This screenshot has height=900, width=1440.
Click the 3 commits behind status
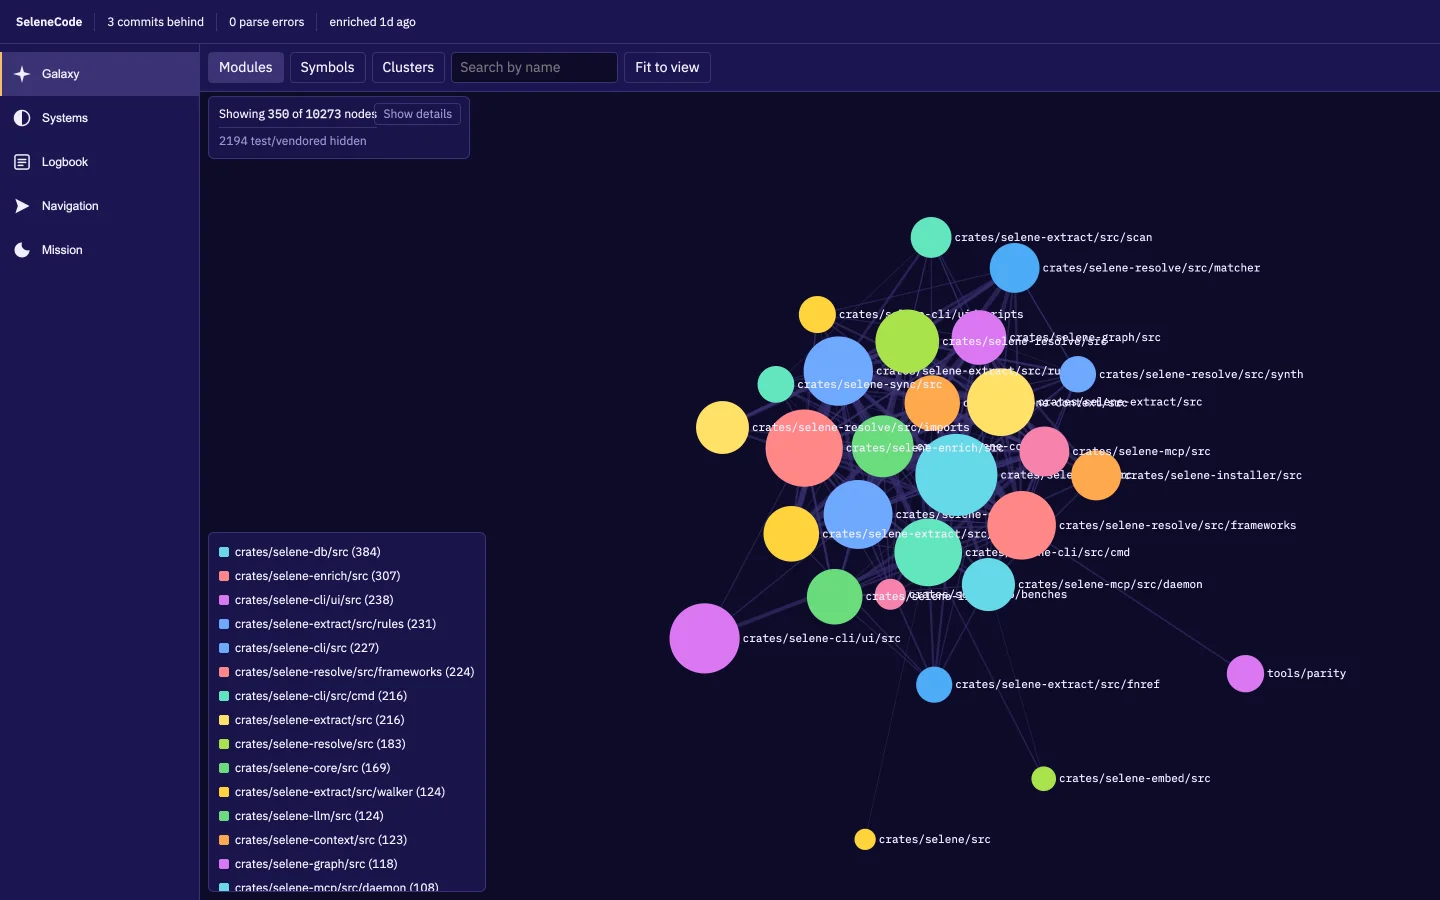point(156,22)
